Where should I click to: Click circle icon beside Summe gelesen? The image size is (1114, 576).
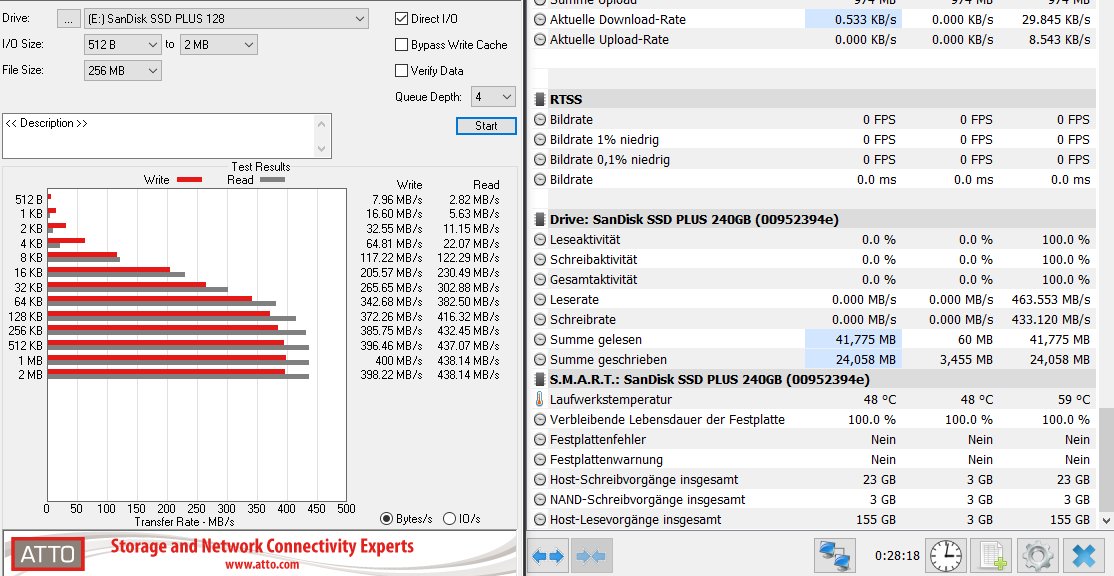click(540, 339)
